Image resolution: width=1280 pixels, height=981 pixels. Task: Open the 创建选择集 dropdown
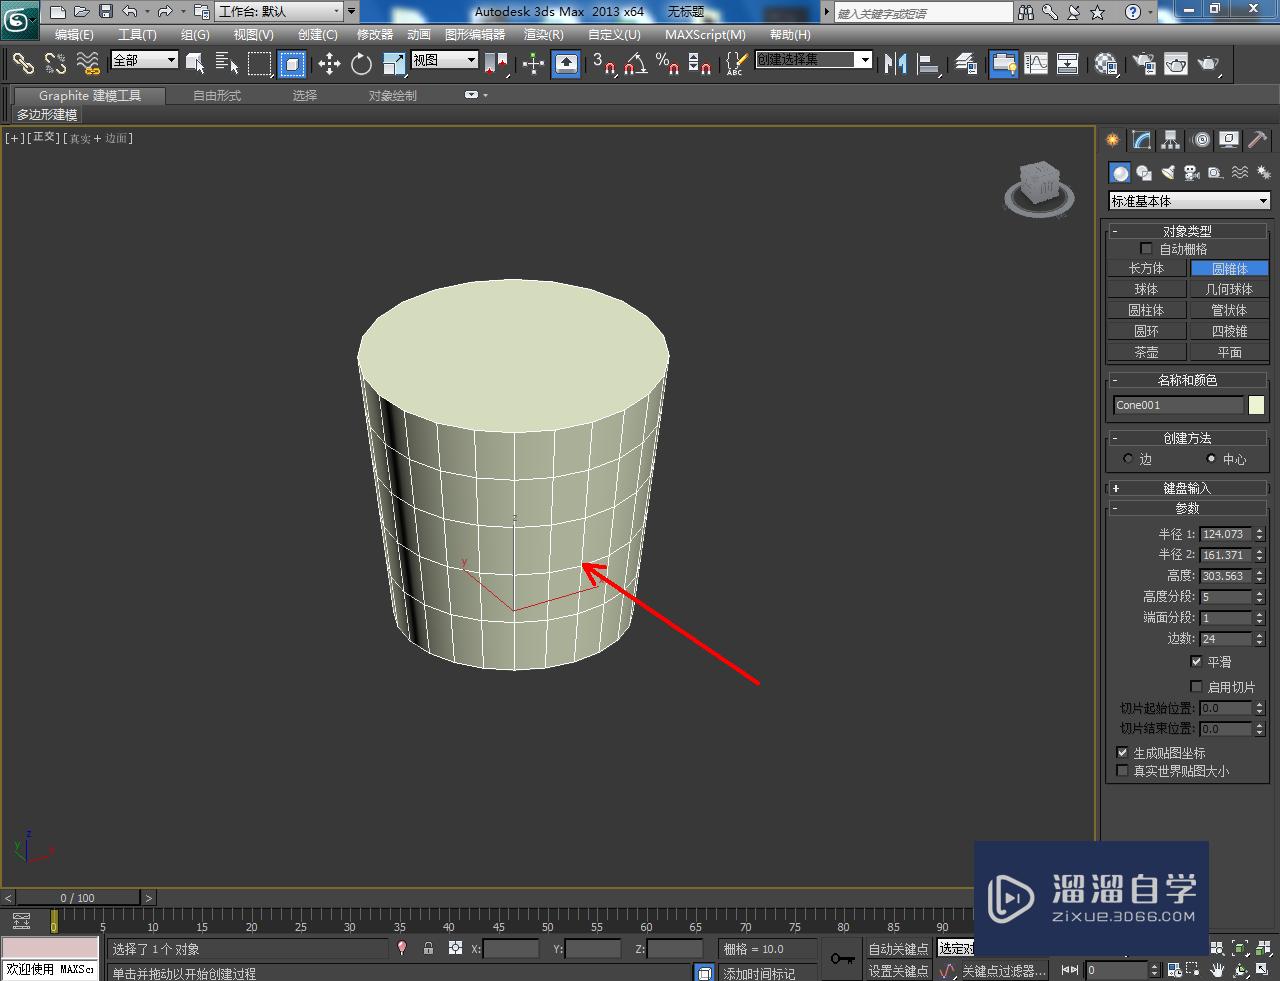point(814,60)
